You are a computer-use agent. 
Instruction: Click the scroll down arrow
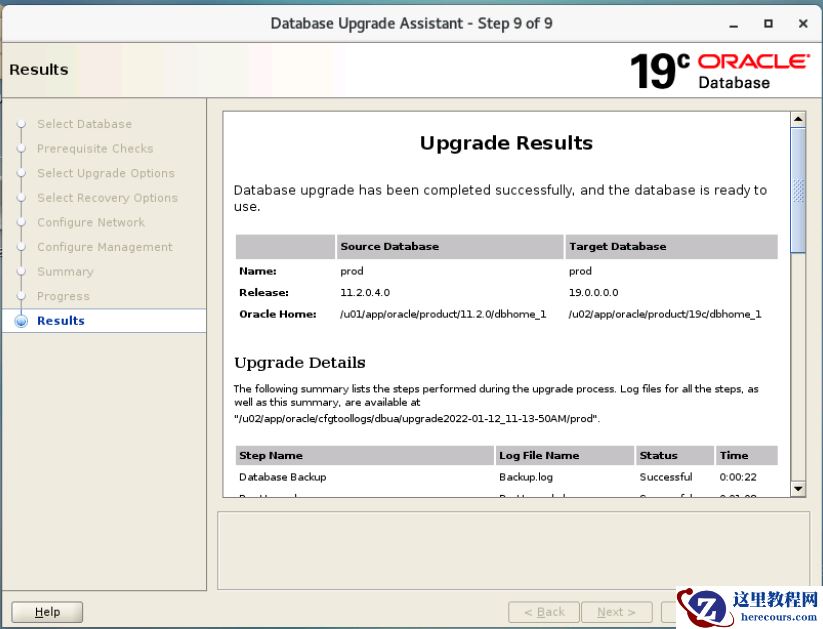tap(798, 489)
